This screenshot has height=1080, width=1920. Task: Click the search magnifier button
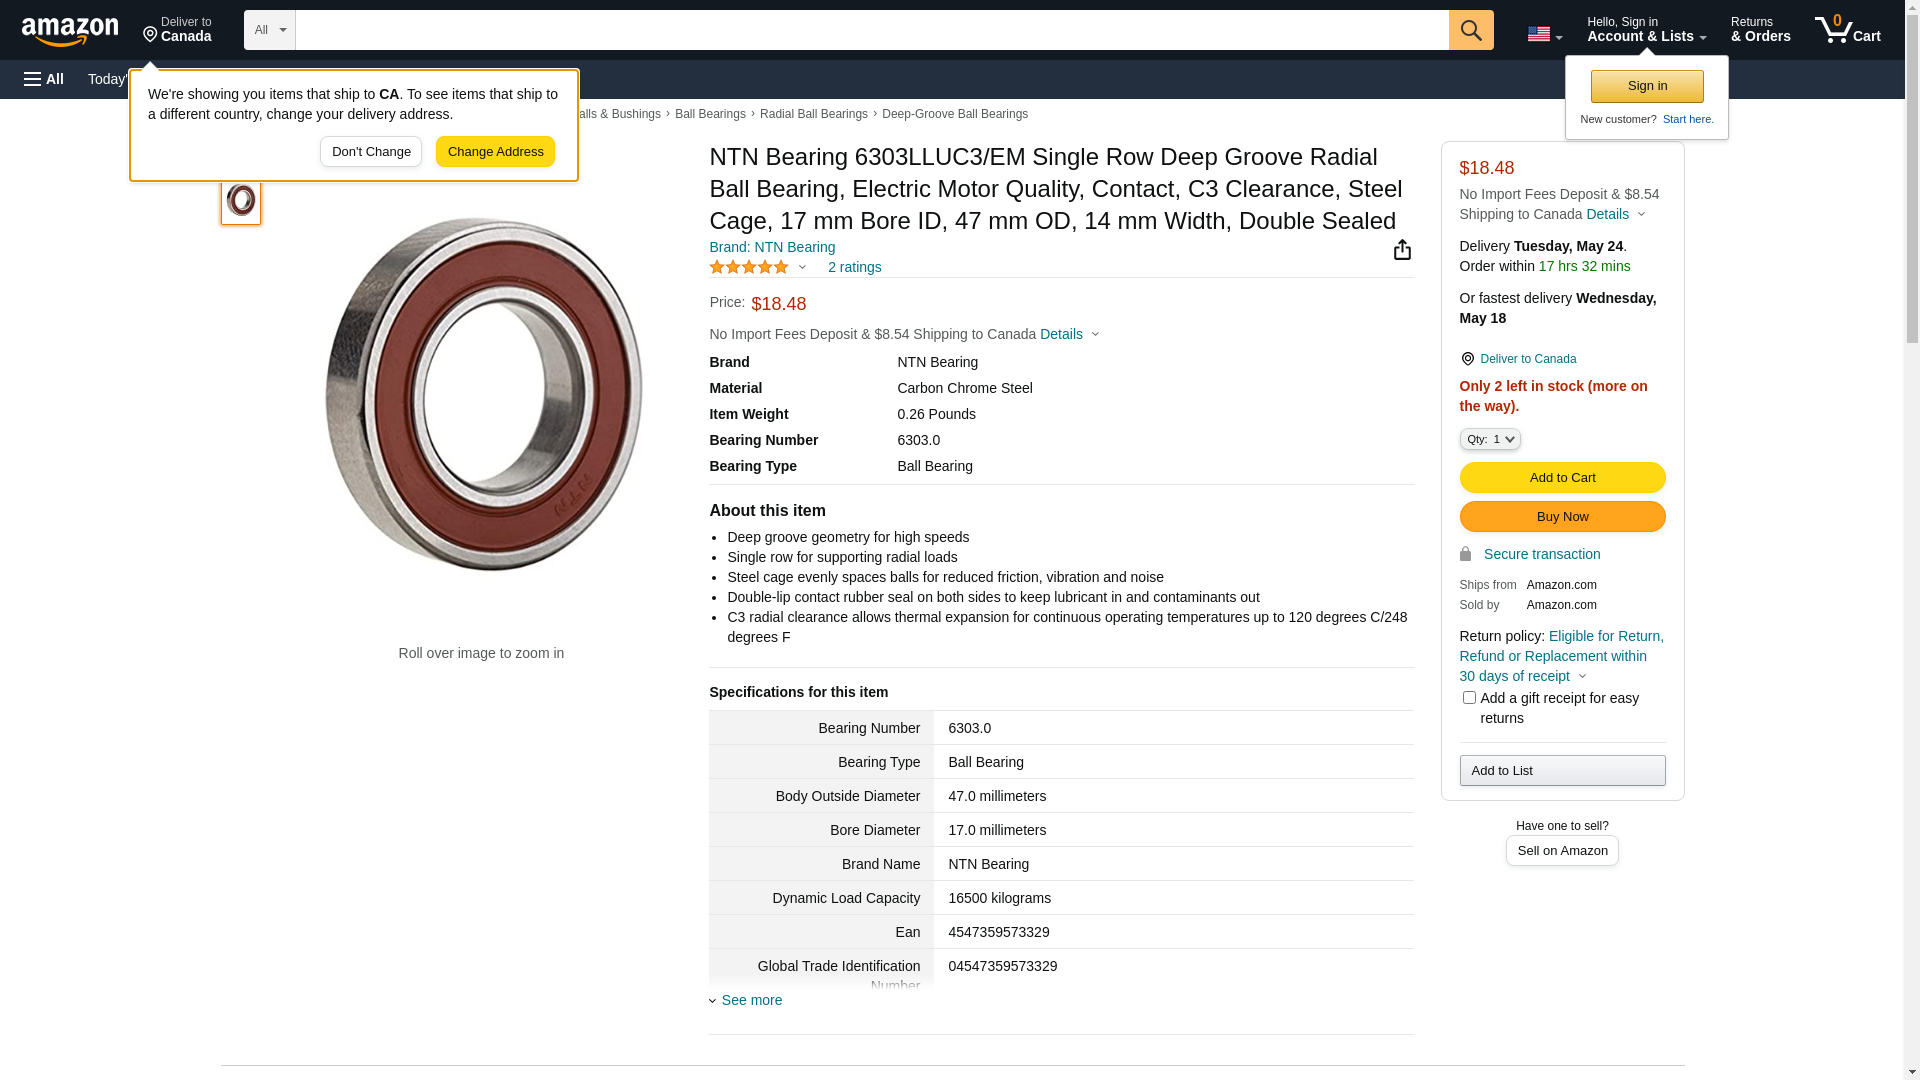coord(1471,30)
